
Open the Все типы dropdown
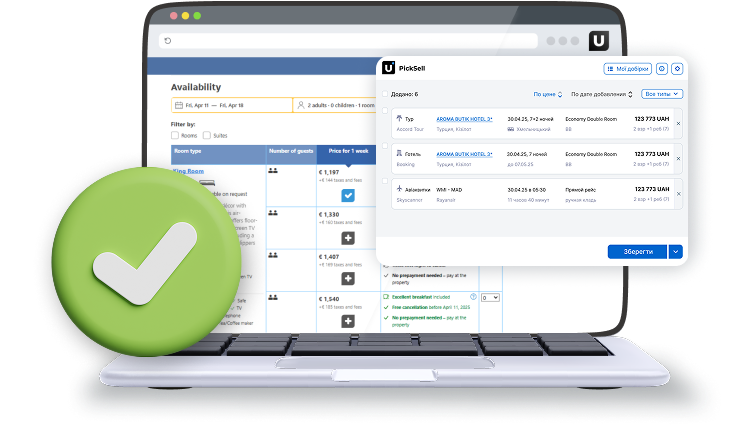662,94
